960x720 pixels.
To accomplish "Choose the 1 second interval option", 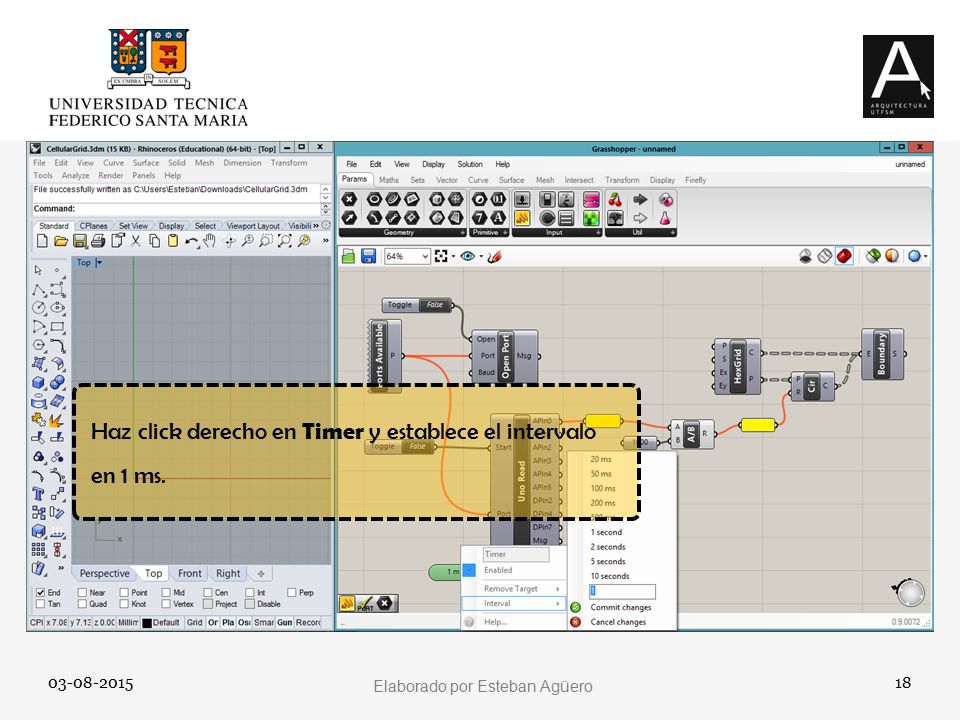I will 606,533.
